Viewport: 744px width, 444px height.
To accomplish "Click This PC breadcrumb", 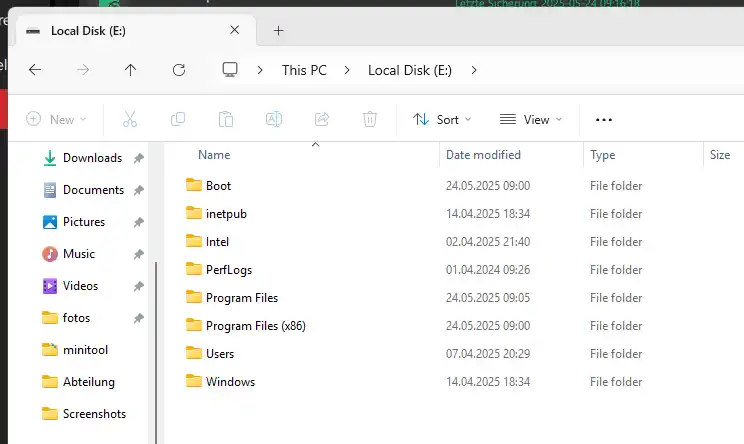I will pos(304,70).
